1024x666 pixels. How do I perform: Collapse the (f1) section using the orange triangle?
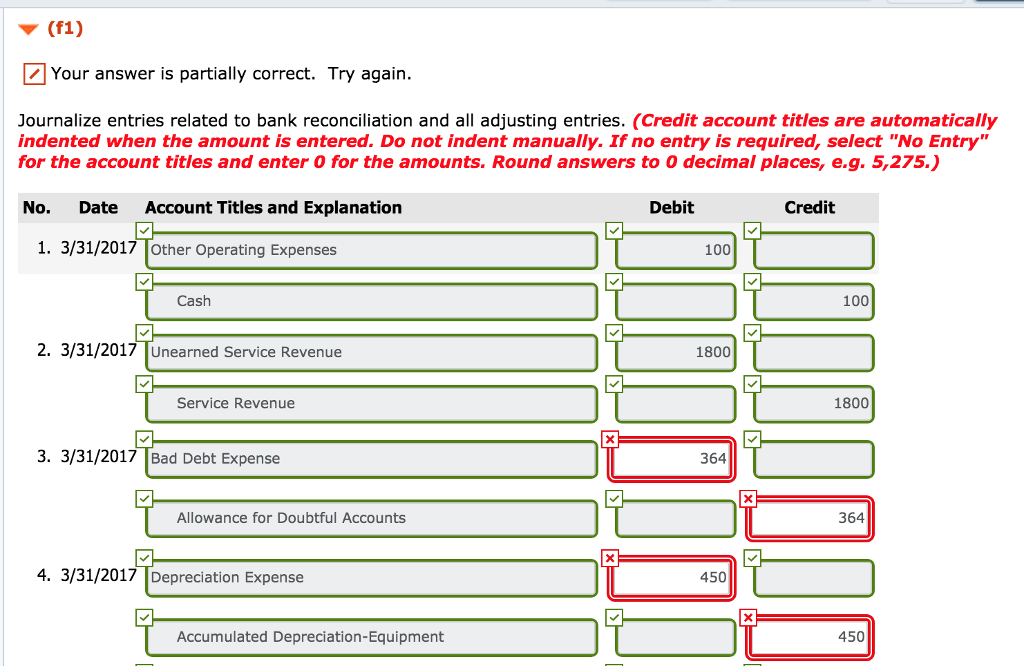tap(27, 30)
